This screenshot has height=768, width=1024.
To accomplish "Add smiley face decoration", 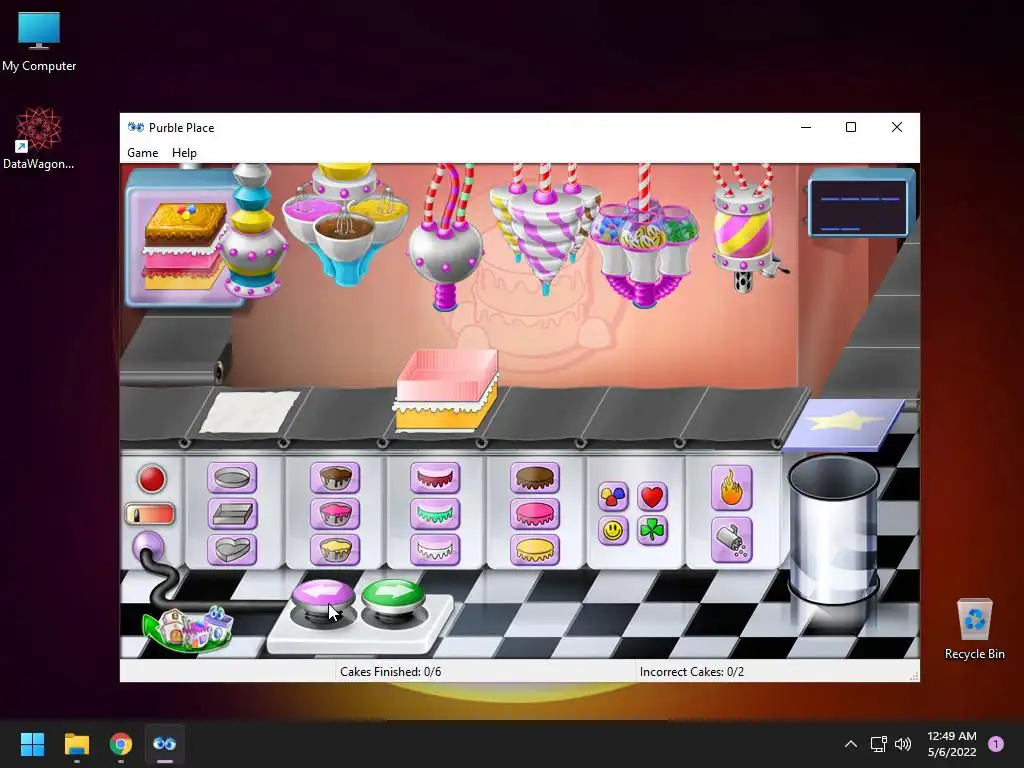I will click(x=613, y=530).
